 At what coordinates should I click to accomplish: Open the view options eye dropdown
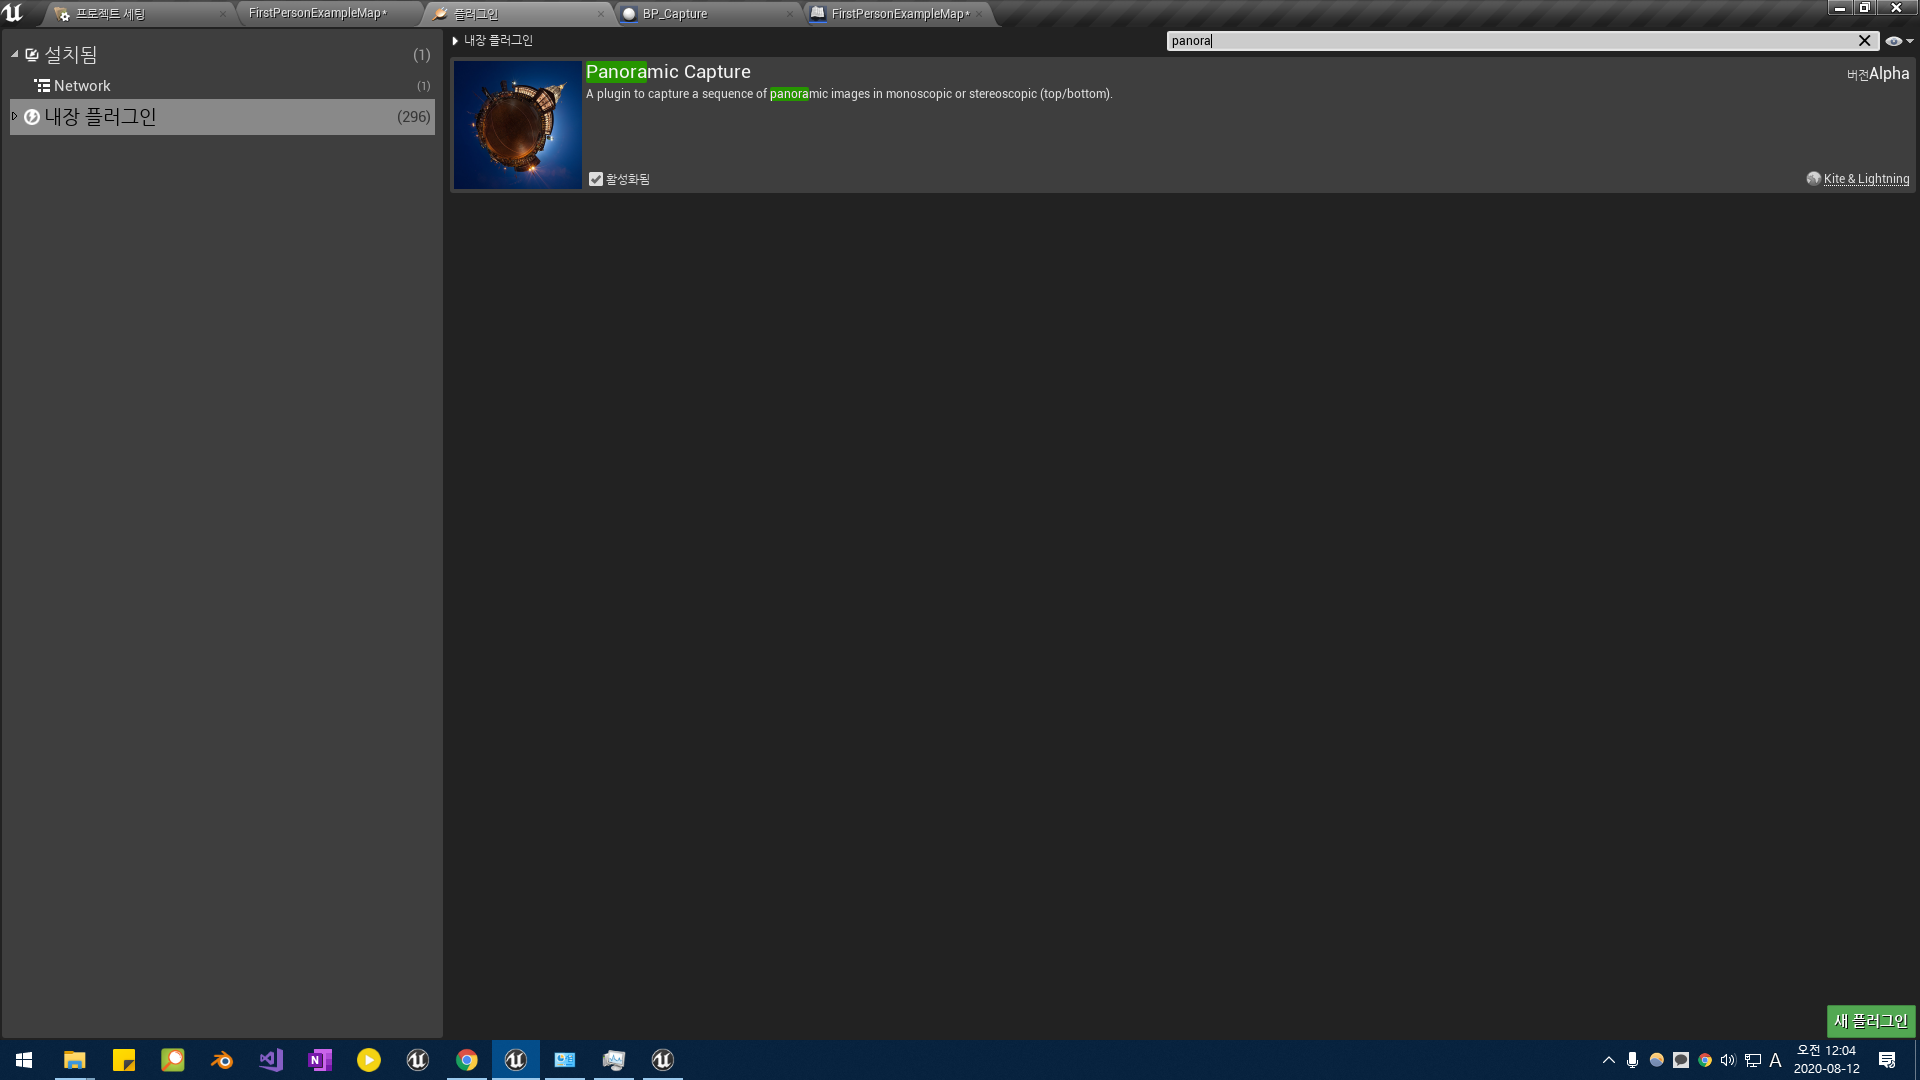click(x=1899, y=41)
